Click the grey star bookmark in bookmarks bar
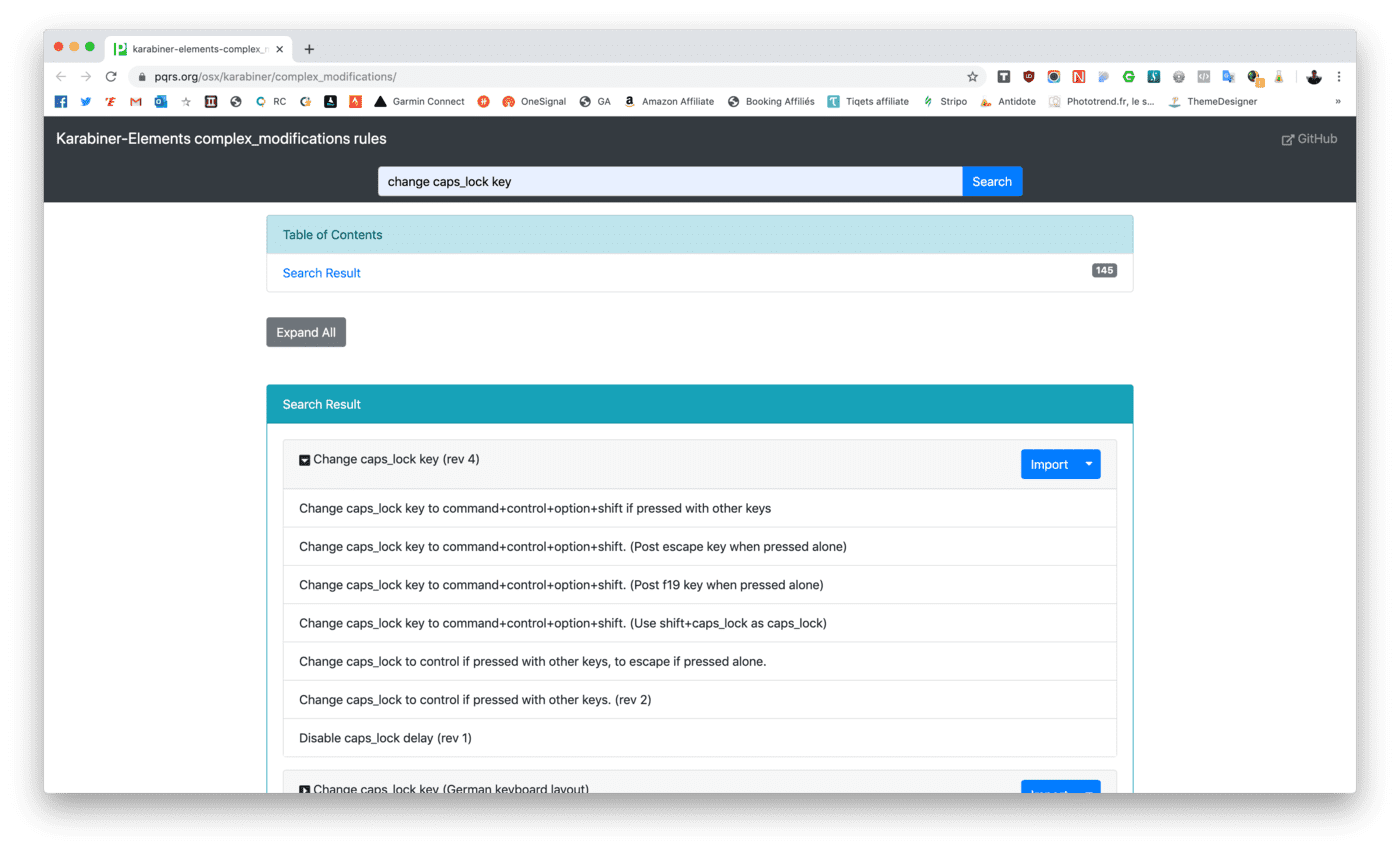The height and width of the screenshot is (851, 1400). 186,102
